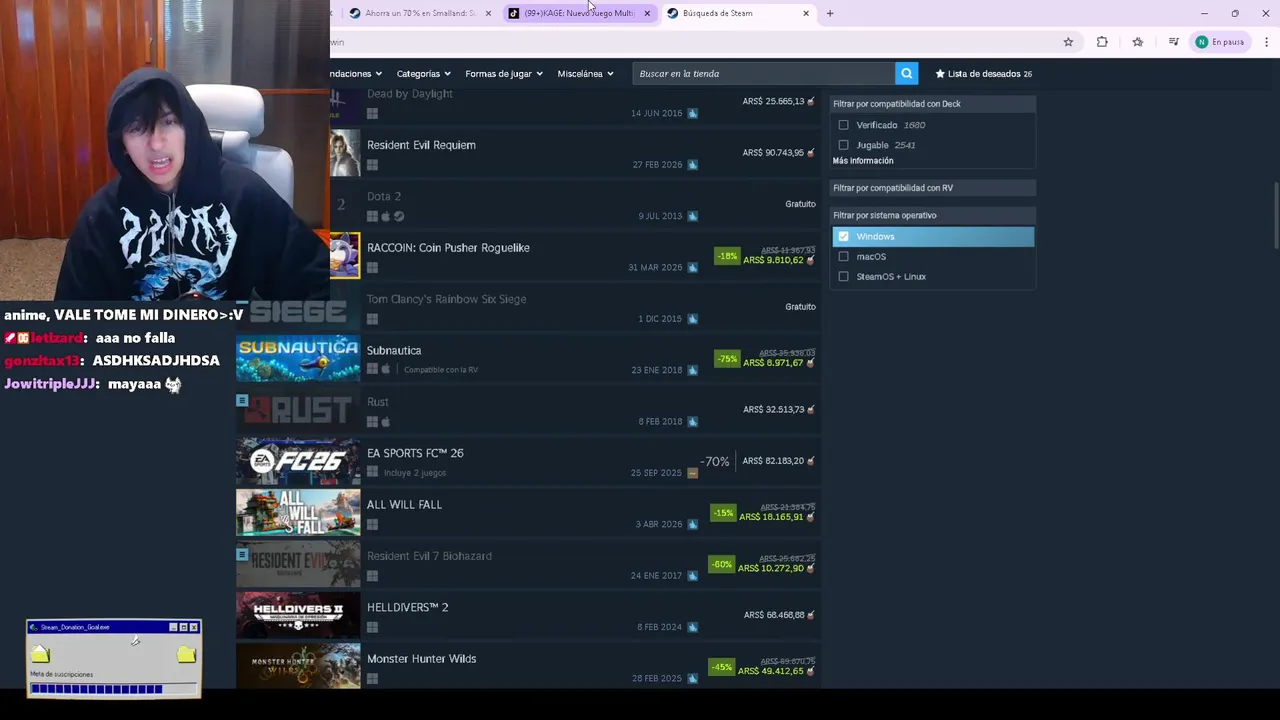This screenshot has height=720, width=1280.
Task: Click the Compatible con la RV label
Action: (441, 370)
